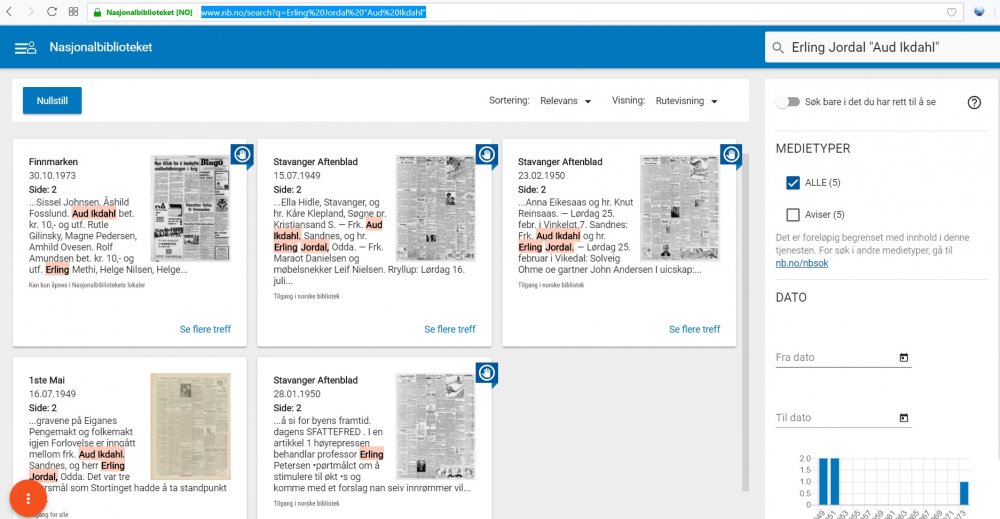Click the help question mark icon
The image size is (1000, 519).
pyautogui.click(x=973, y=102)
